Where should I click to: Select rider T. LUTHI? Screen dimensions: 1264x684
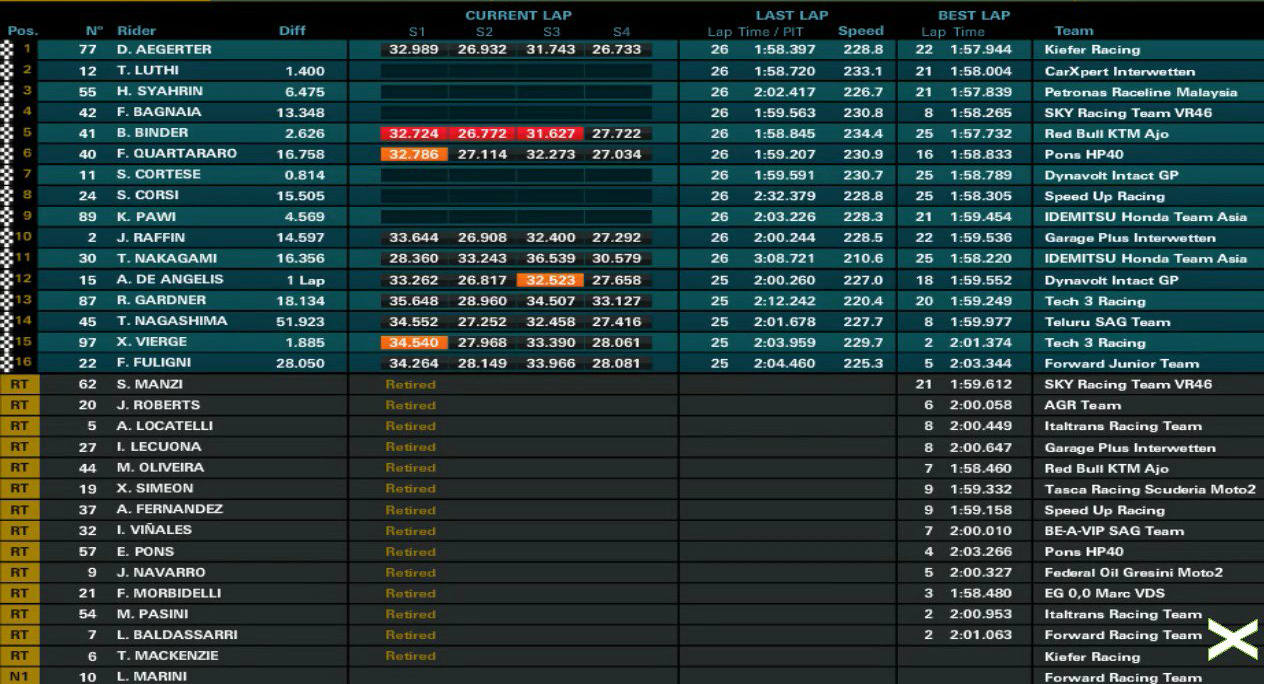150,71
